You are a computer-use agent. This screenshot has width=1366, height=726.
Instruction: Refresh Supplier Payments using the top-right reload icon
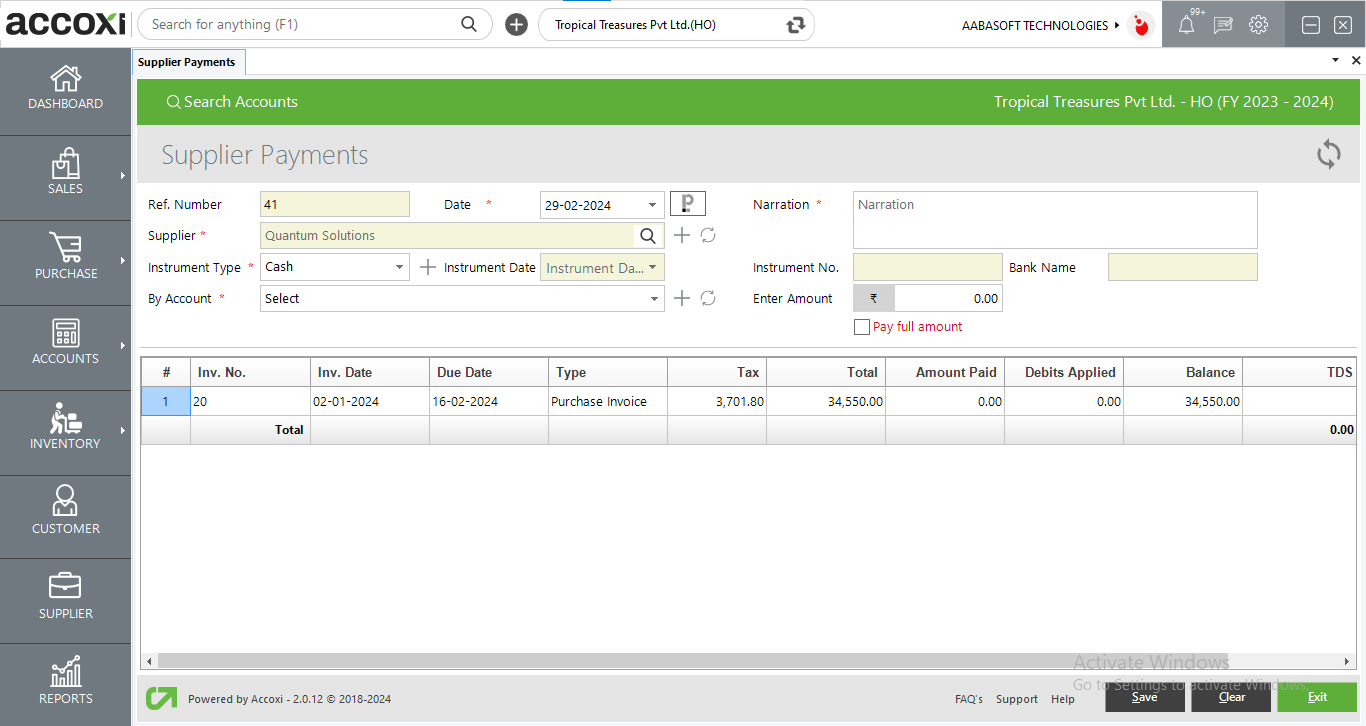[x=1328, y=155]
